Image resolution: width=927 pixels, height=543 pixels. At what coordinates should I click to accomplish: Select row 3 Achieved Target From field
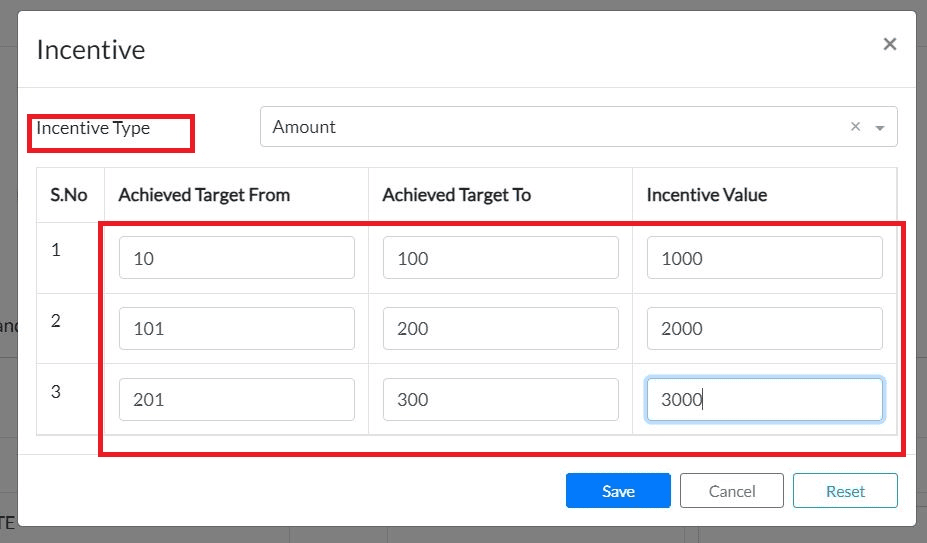click(x=236, y=399)
